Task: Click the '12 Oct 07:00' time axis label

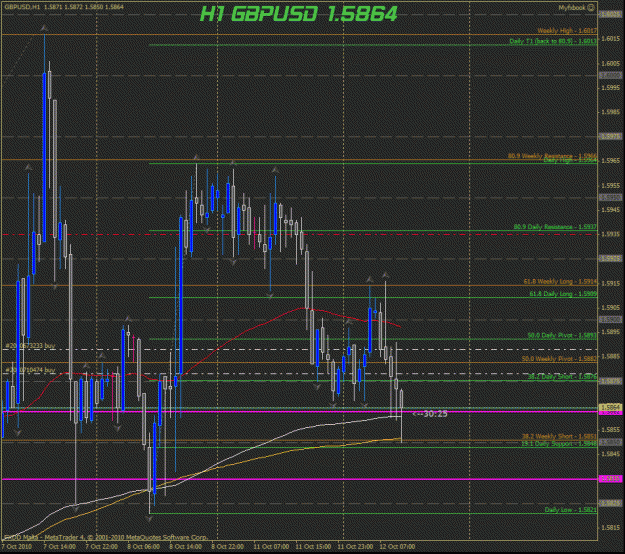Action: (x=397, y=546)
